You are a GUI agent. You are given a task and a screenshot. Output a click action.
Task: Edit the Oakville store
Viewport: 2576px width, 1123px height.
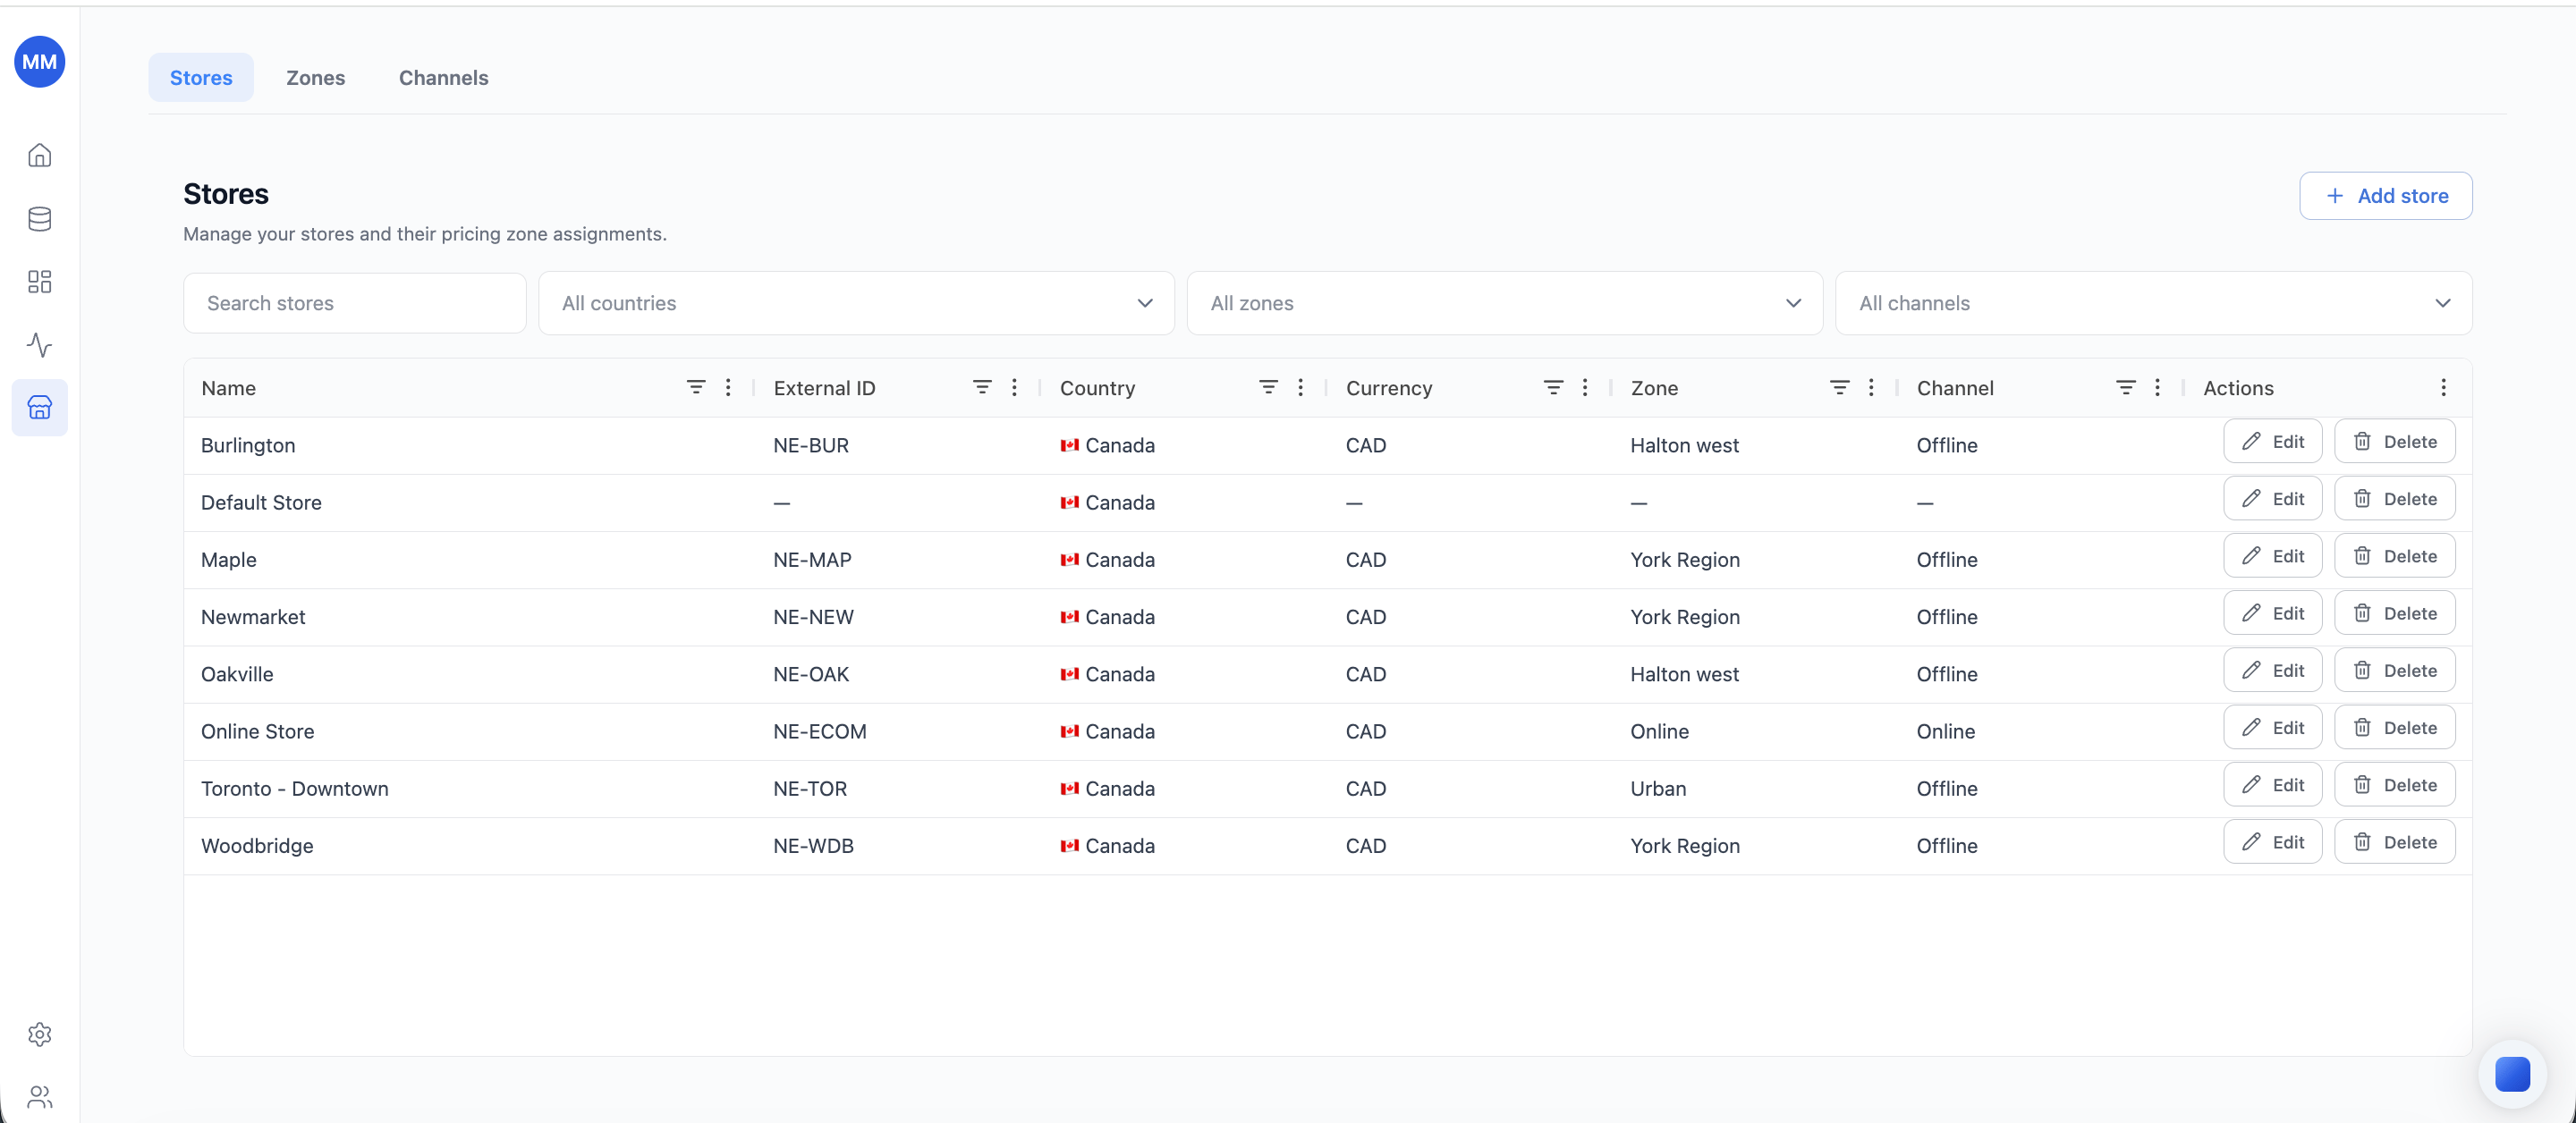(2272, 670)
